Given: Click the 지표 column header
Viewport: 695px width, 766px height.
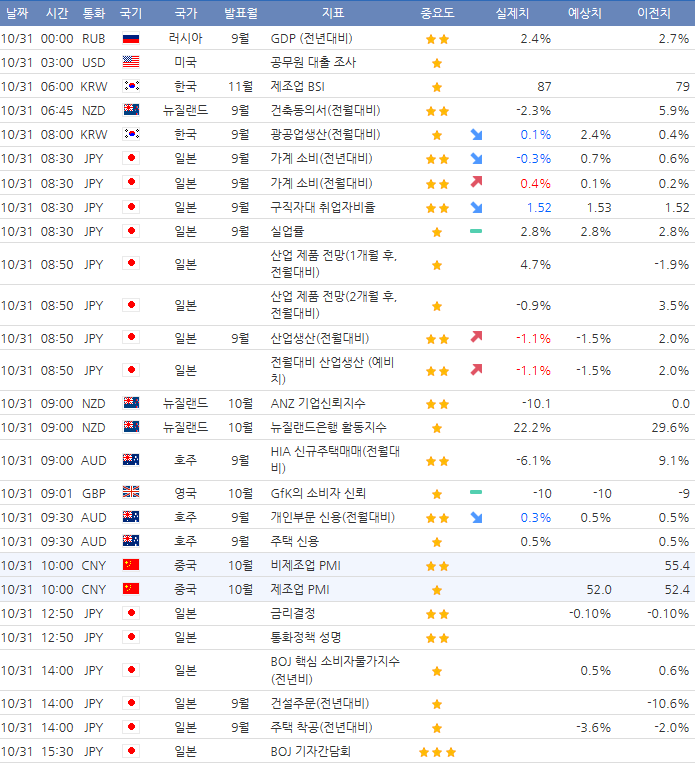Looking at the screenshot, I should (x=333, y=13).
